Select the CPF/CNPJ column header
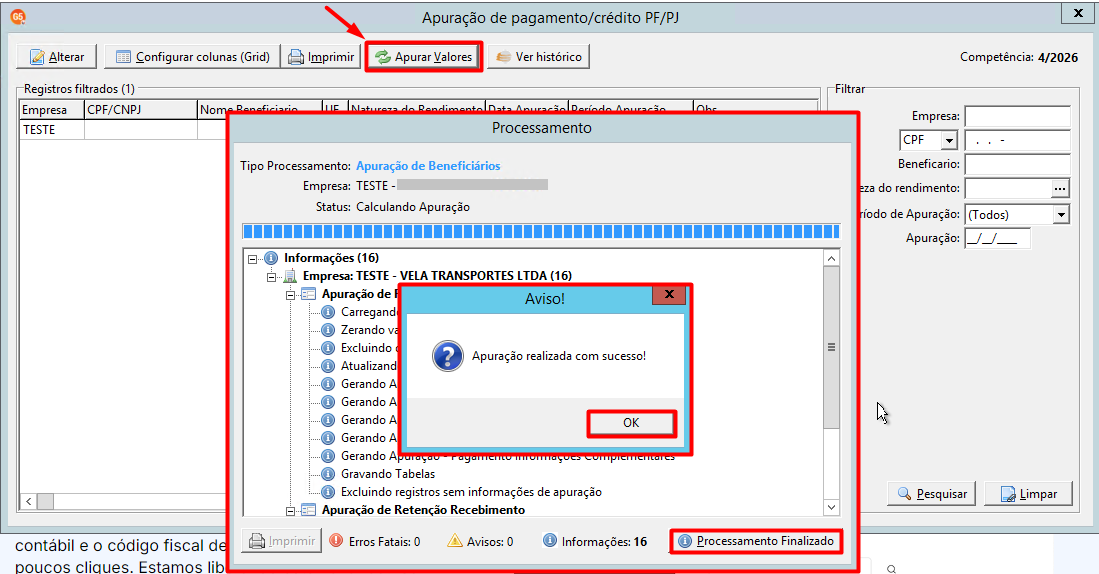1099x574 pixels. pyautogui.click(x=141, y=110)
